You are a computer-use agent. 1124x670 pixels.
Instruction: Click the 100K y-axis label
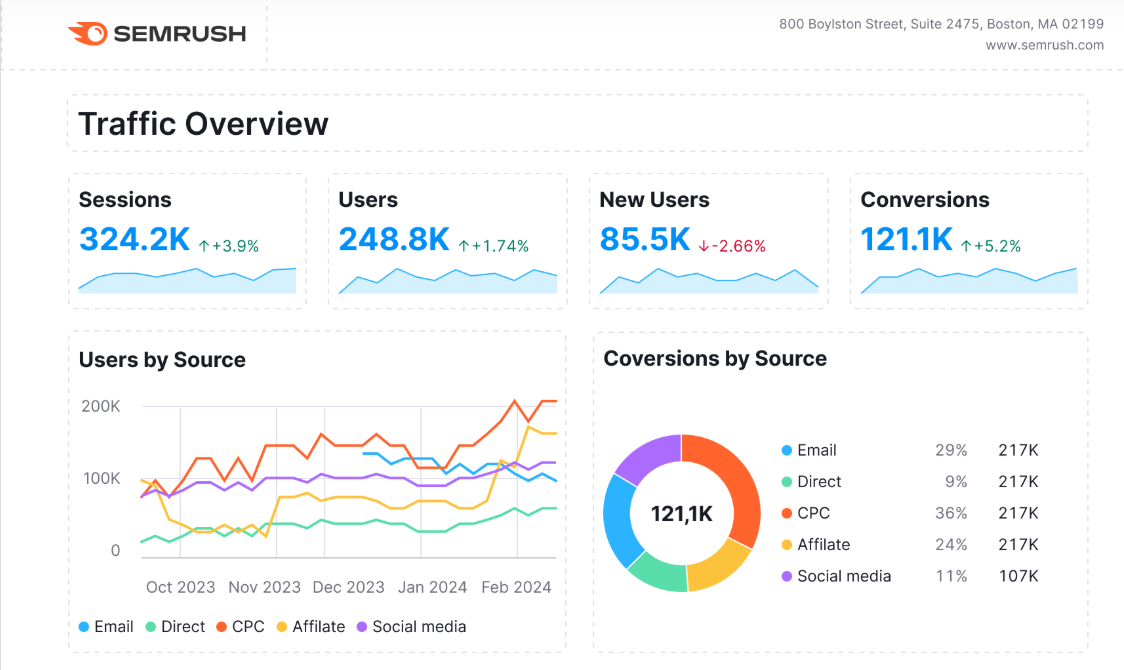point(101,479)
